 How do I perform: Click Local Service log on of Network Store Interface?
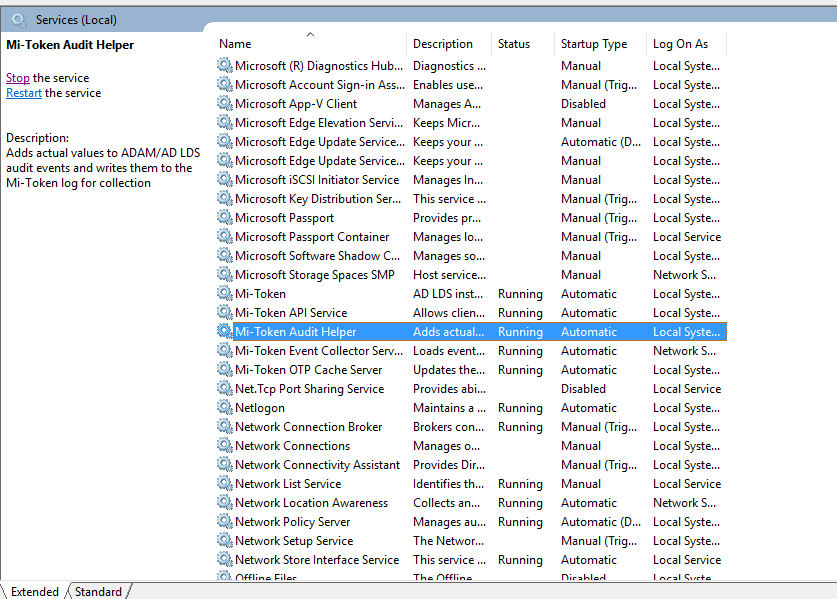pyautogui.click(x=687, y=559)
